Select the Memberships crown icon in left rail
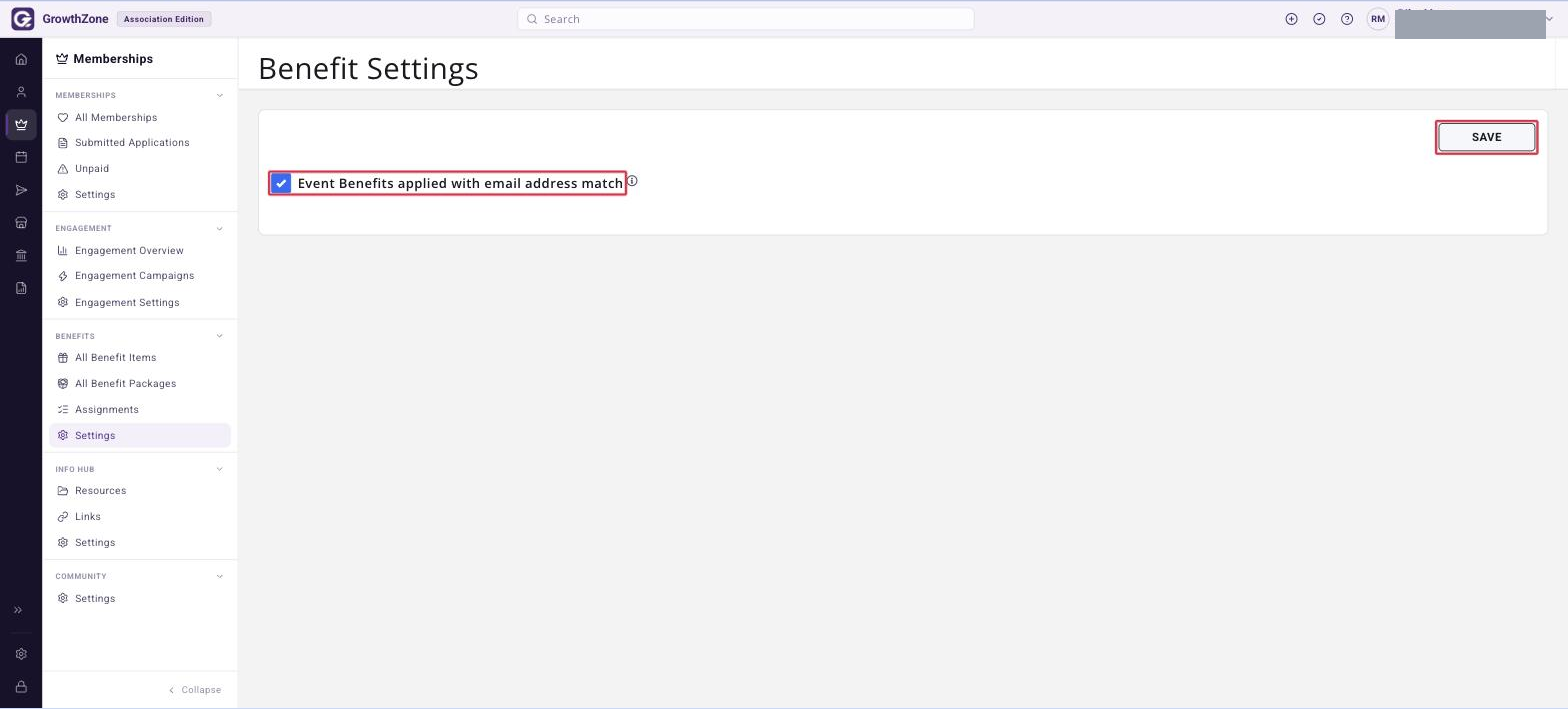Viewport: 1568px width, 709px height. pyautogui.click(x=21, y=125)
